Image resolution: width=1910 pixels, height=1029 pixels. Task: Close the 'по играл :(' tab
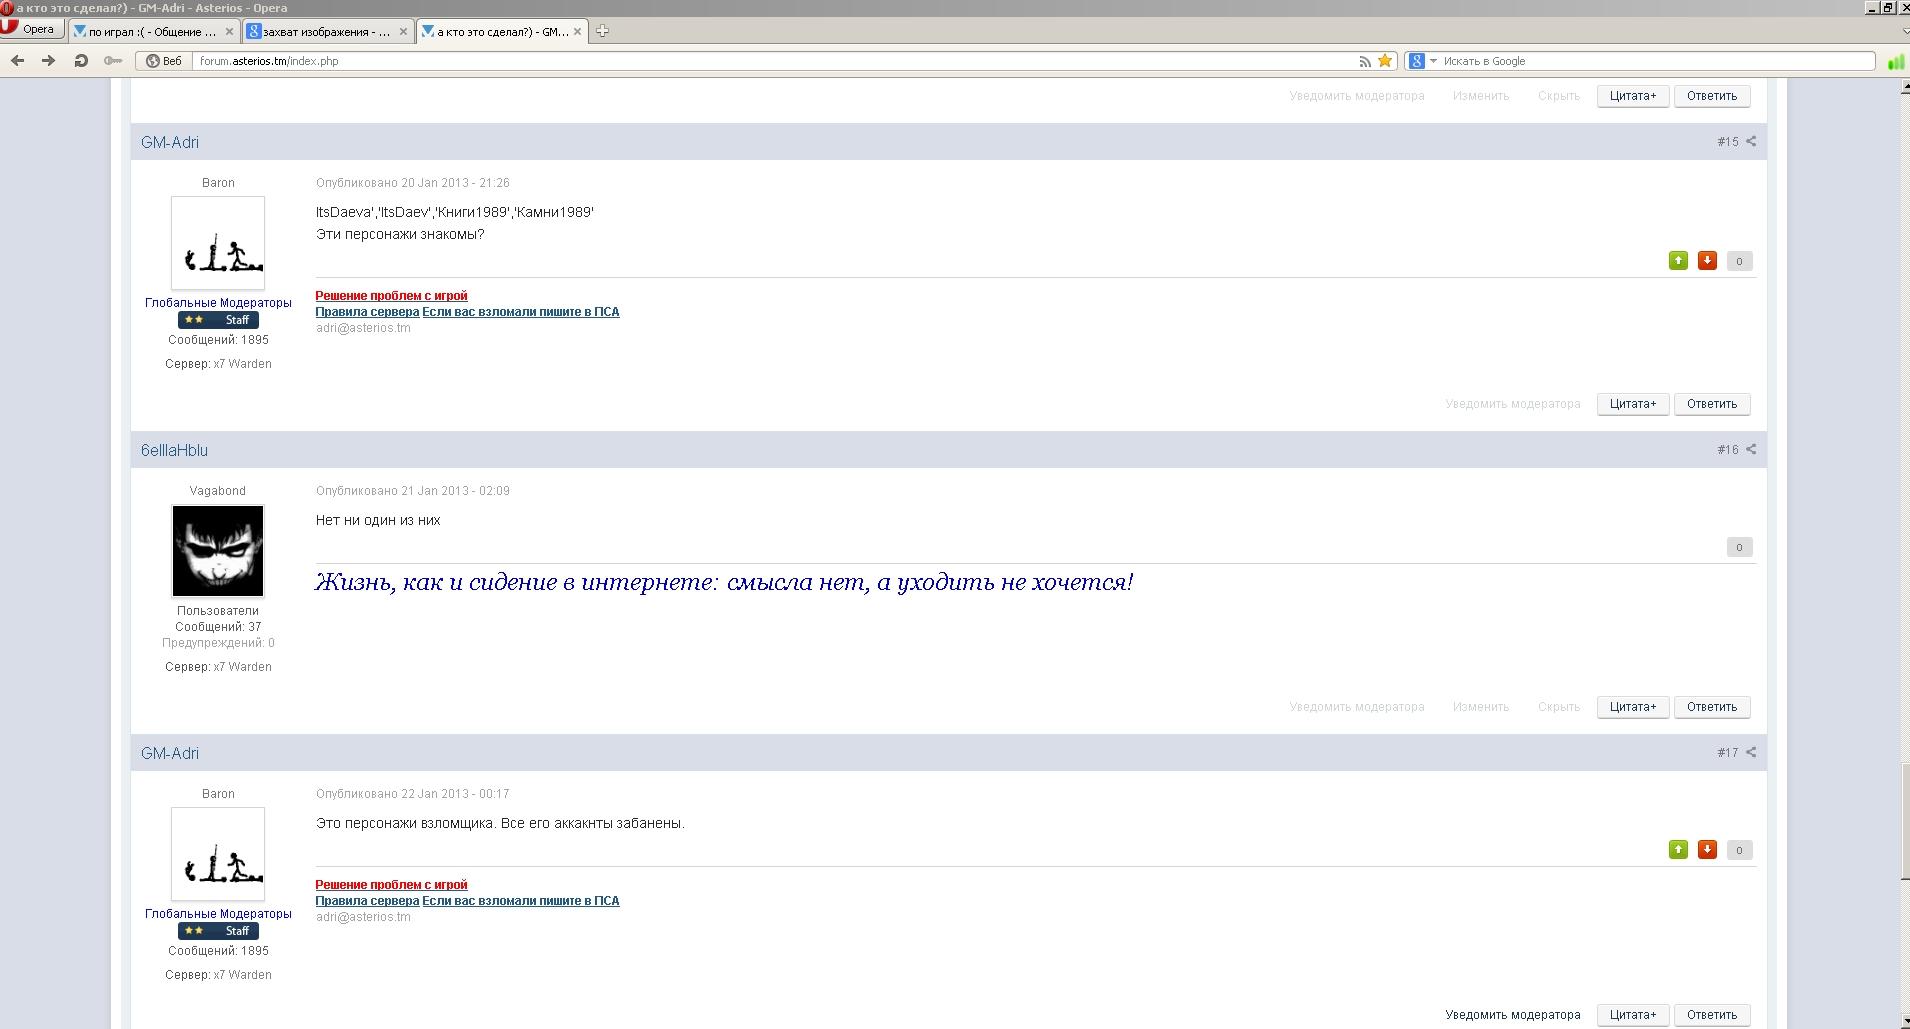(229, 31)
